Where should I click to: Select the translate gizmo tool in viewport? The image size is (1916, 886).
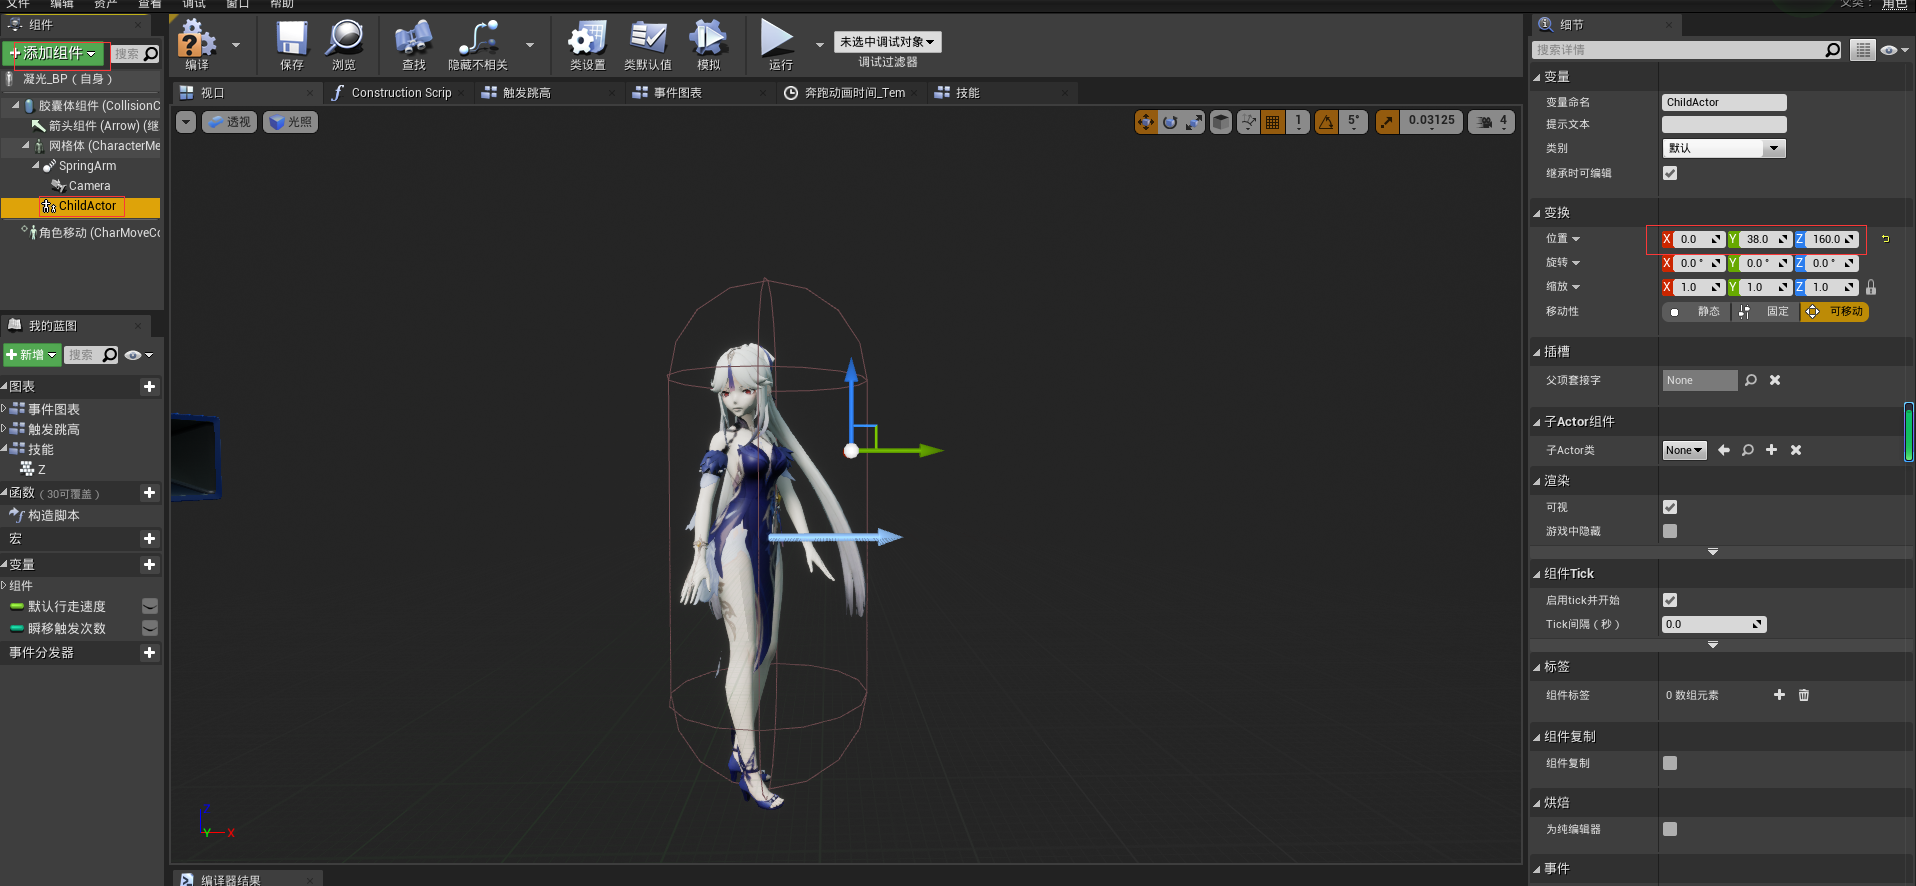point(1146,122)
